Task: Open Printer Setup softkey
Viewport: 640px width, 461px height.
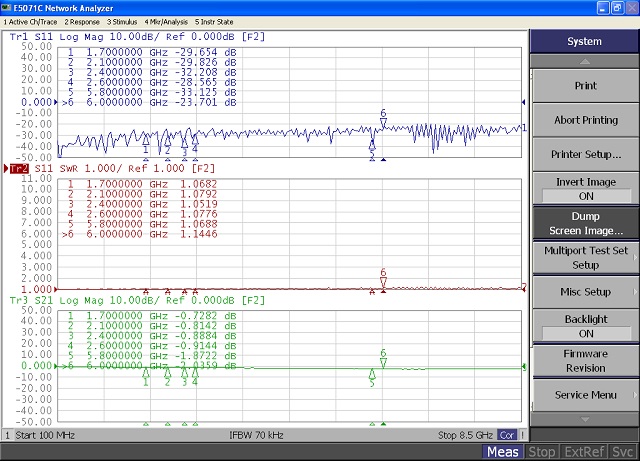Action: coord(585,154)
